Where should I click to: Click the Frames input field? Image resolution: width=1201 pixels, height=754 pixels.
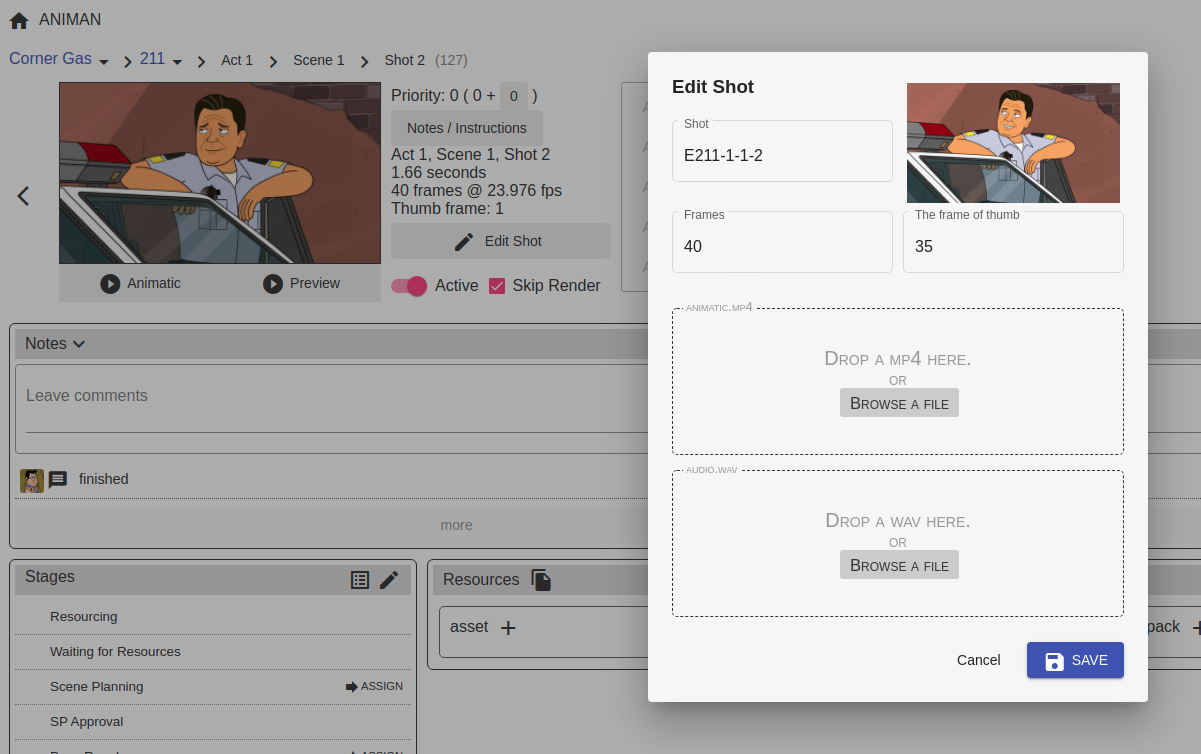pyautogui.click(x=782, y=246)
